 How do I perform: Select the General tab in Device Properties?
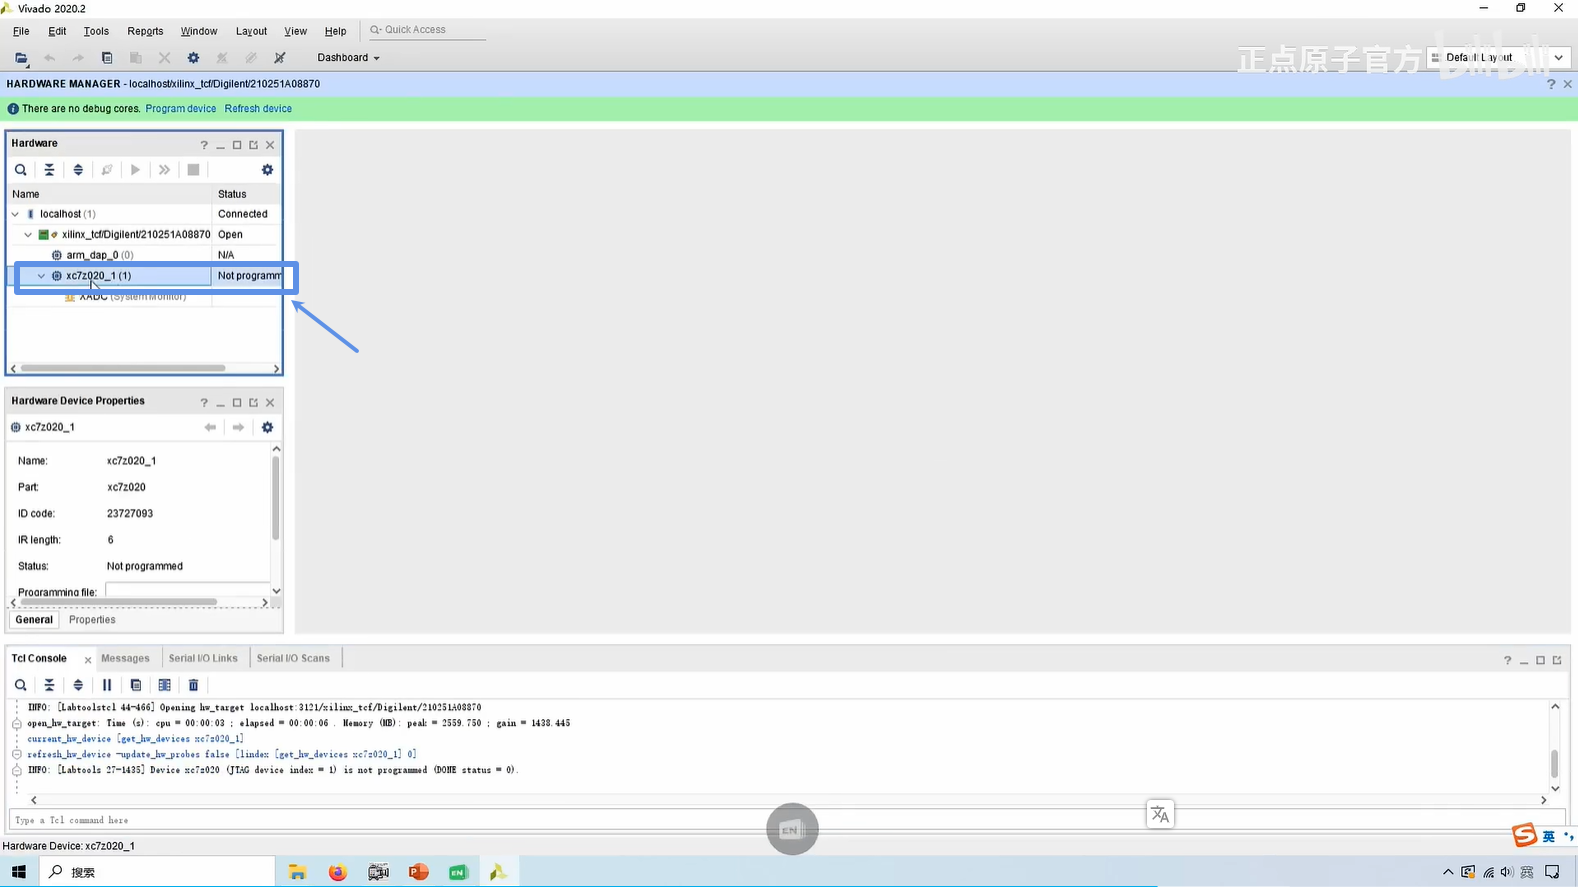pyautogui.click(x=34, y=620)
